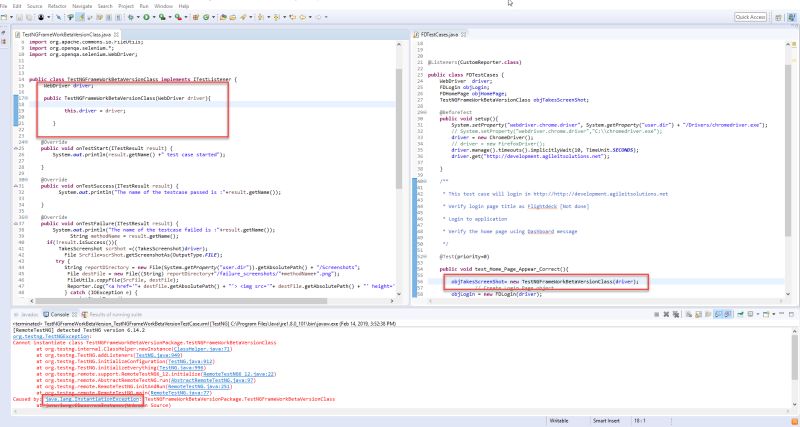This screenshot has height=427, width=800.
Task: Click the Pin Console icon
Action: pos(740,314)
